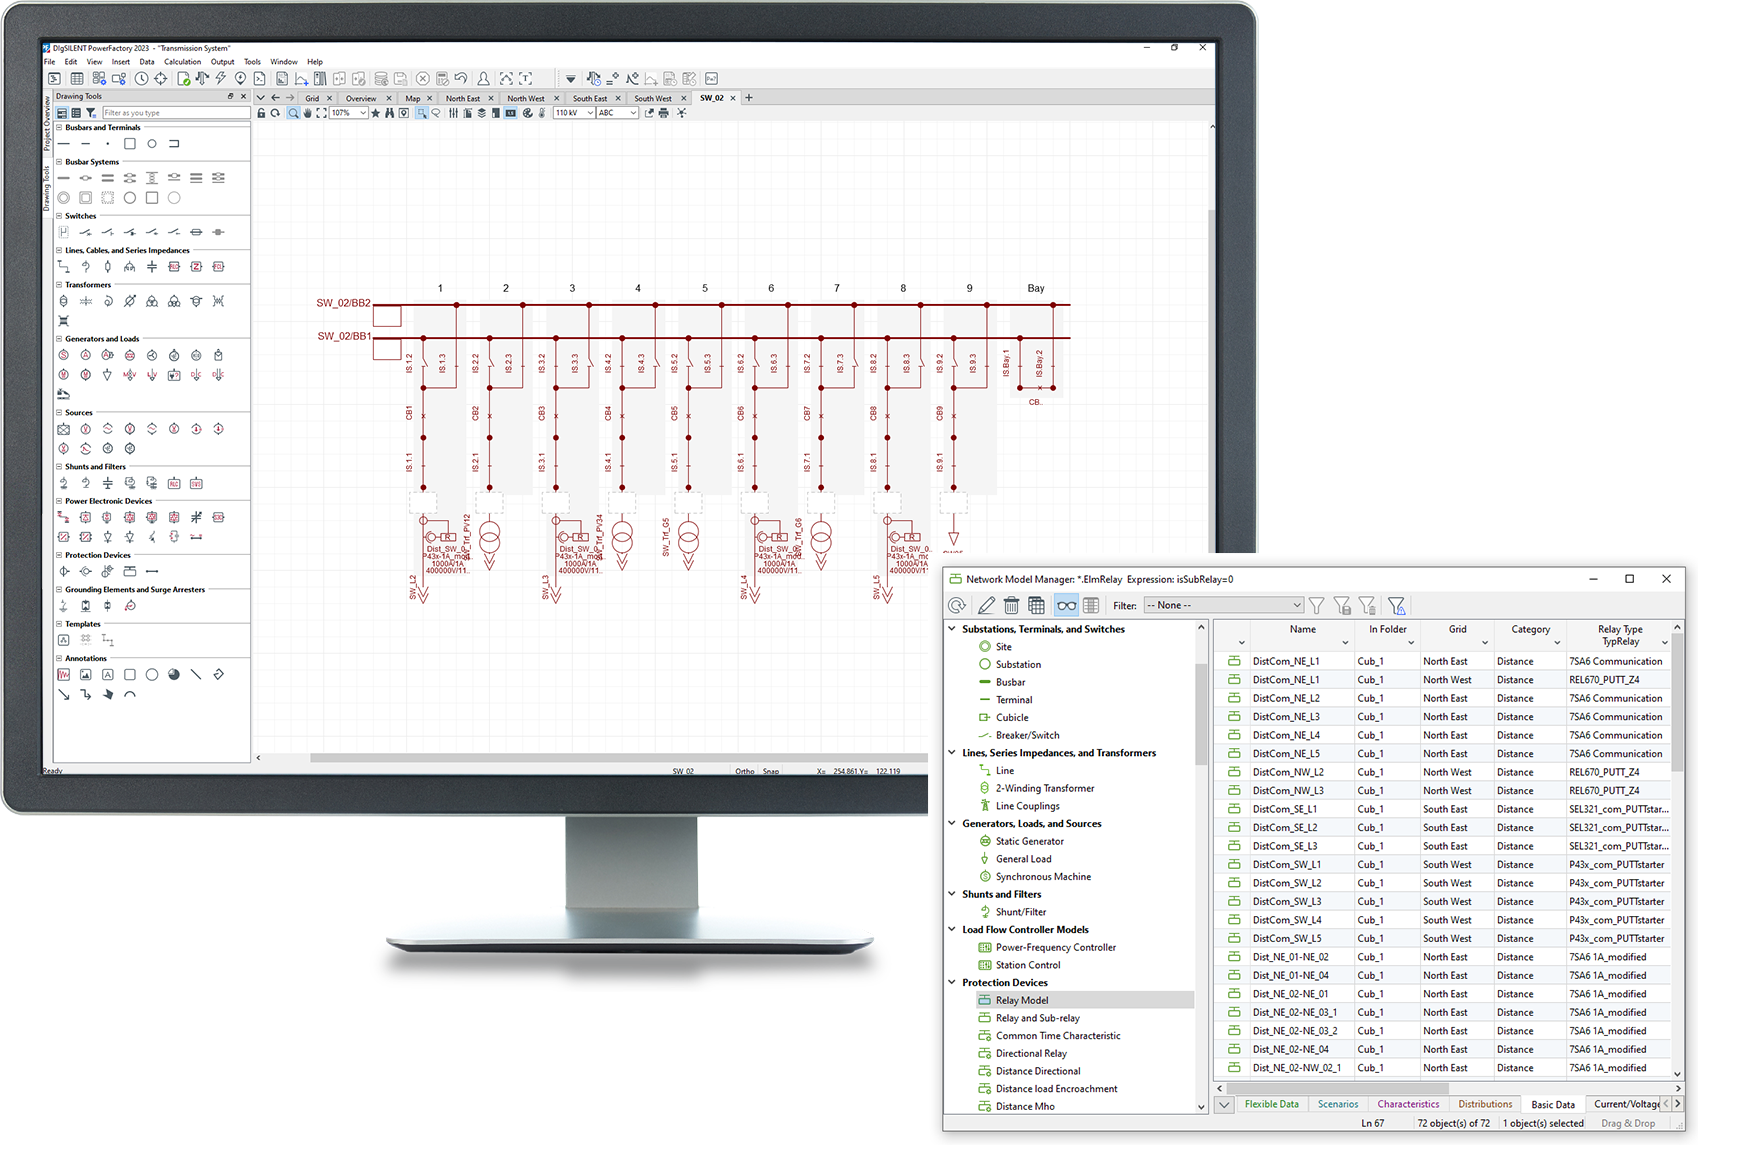Click the undo arrow in main toolbar
Viewport: 1740px width, 1155px height.
click(461, 78)
